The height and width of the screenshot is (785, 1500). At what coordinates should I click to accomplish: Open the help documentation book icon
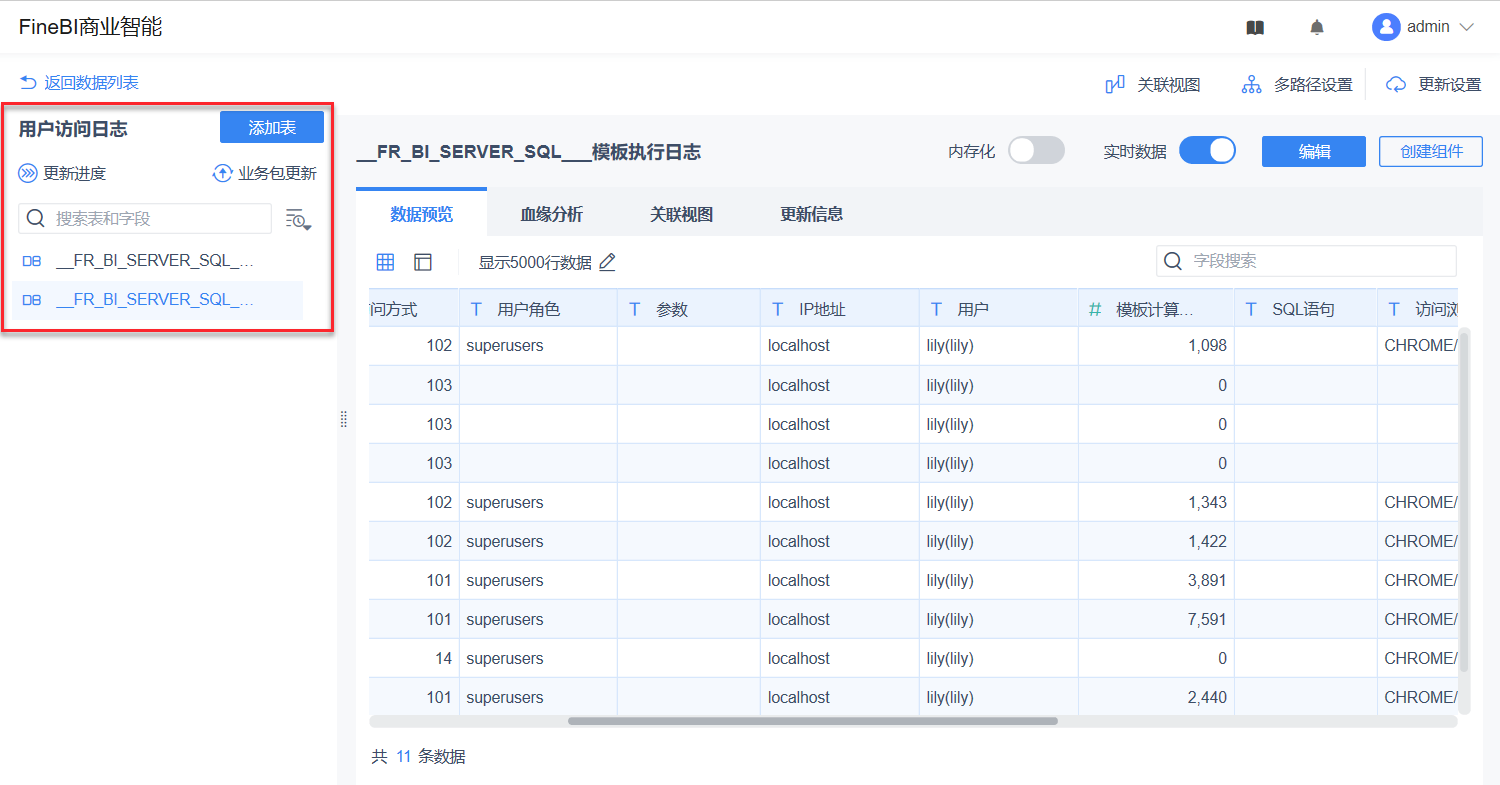pyautogui.click(x=1255, y=28)
